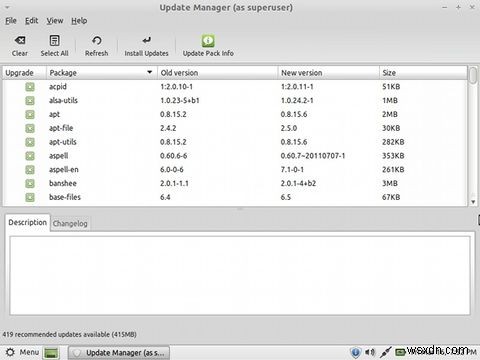Select the alsa-utils package name

[x=63, y=100]
